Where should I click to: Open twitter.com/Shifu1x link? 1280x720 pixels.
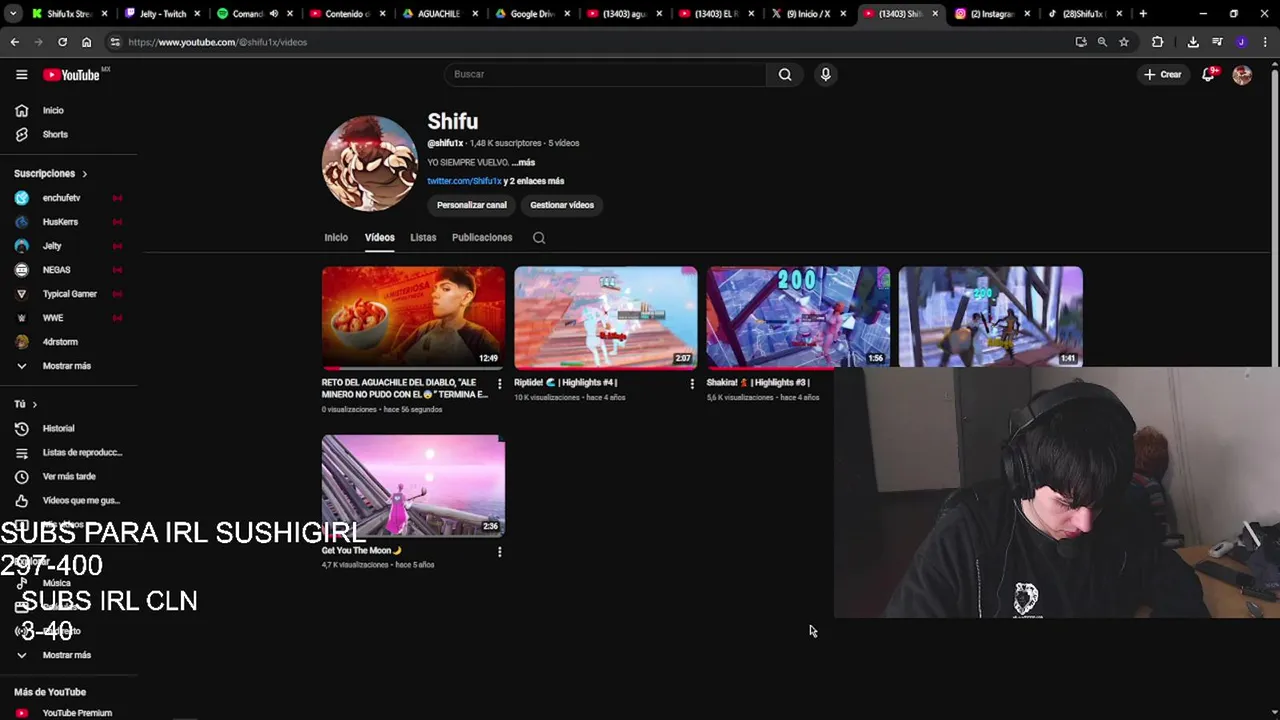point(464,181)
